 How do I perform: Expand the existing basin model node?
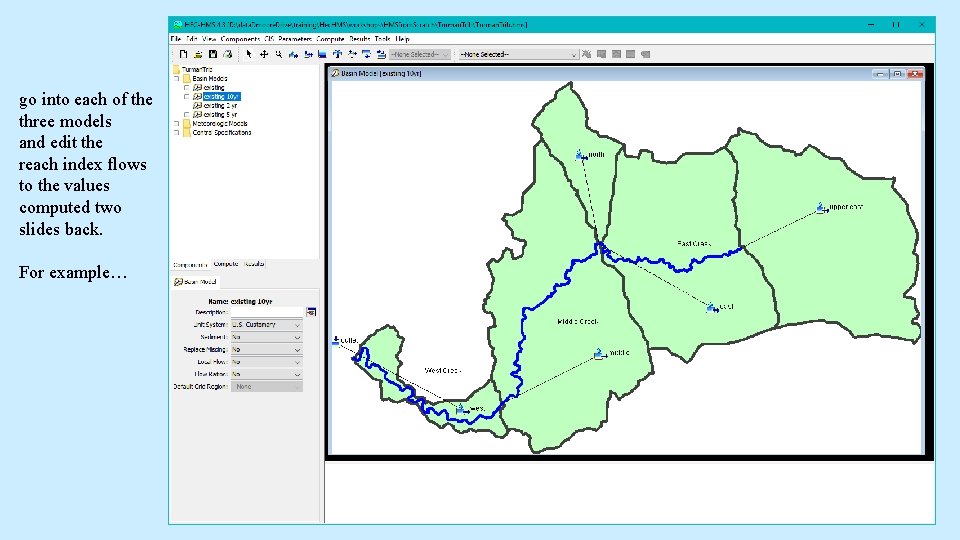(x=187, y=88)
